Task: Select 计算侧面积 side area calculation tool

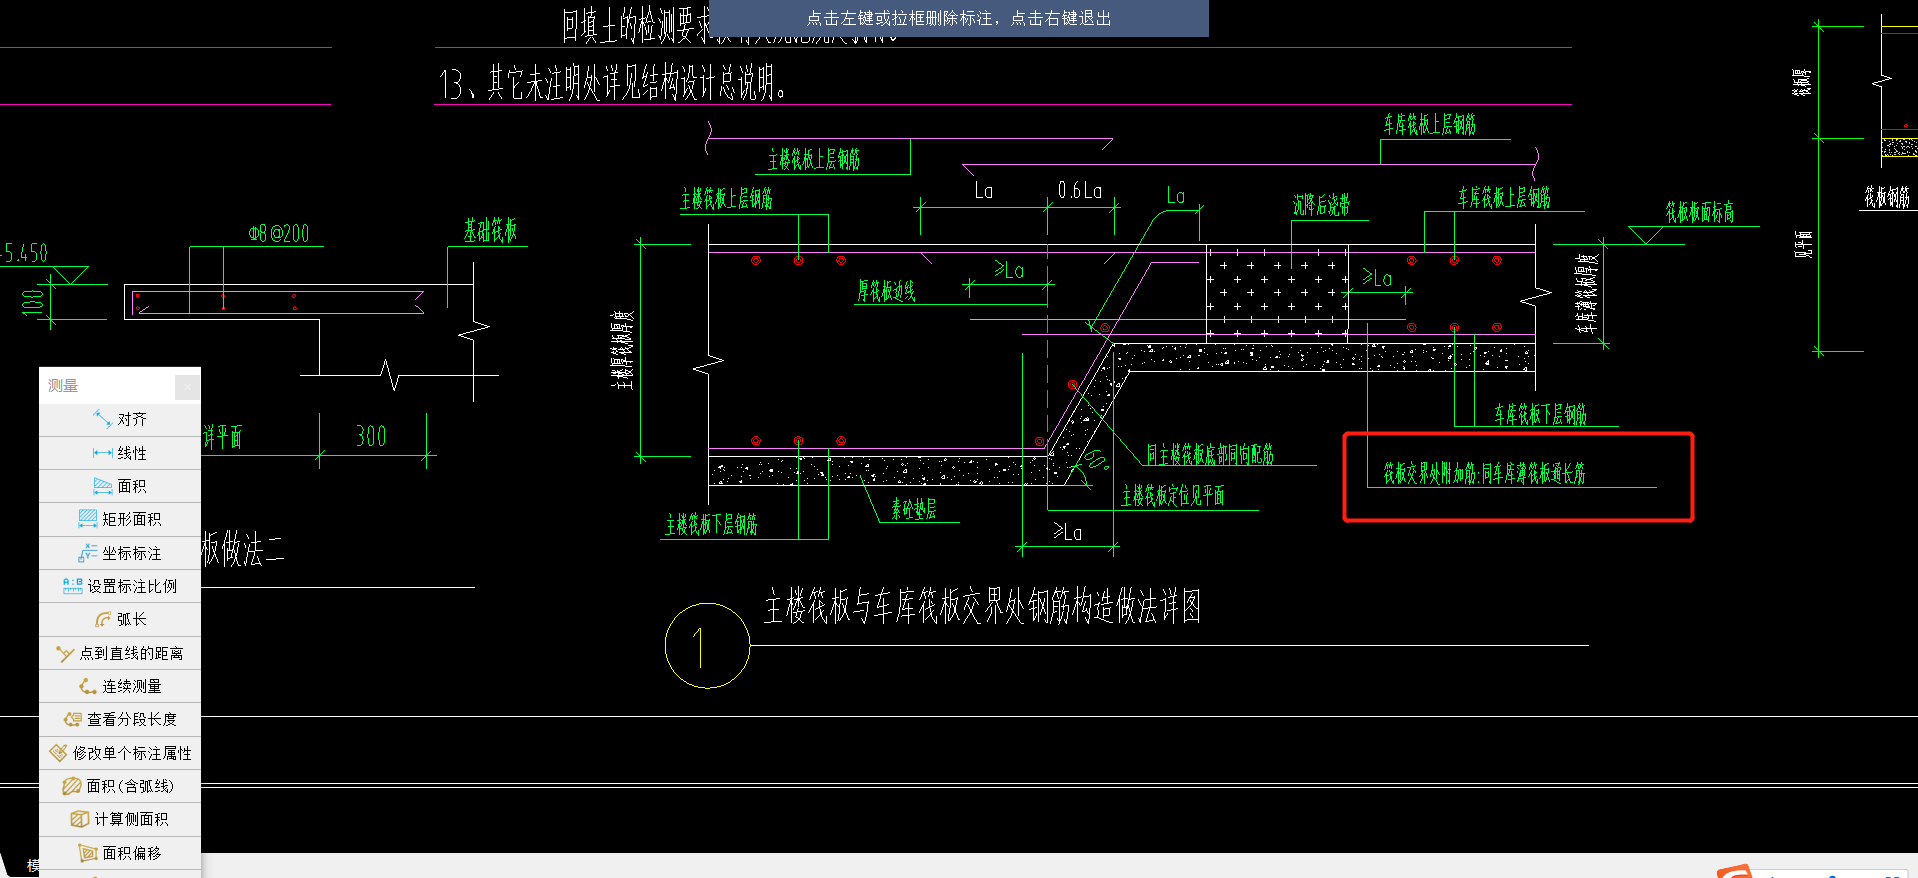Action: [x=120, y=819]
